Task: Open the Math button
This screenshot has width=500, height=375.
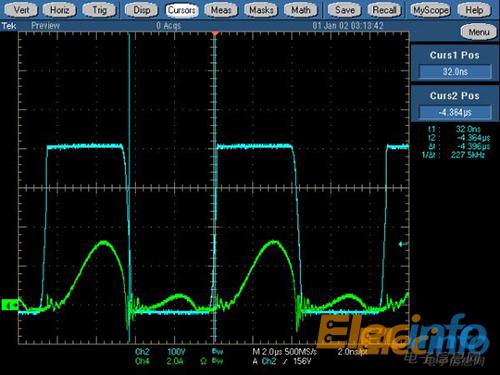Action: (x=301, y=10)
